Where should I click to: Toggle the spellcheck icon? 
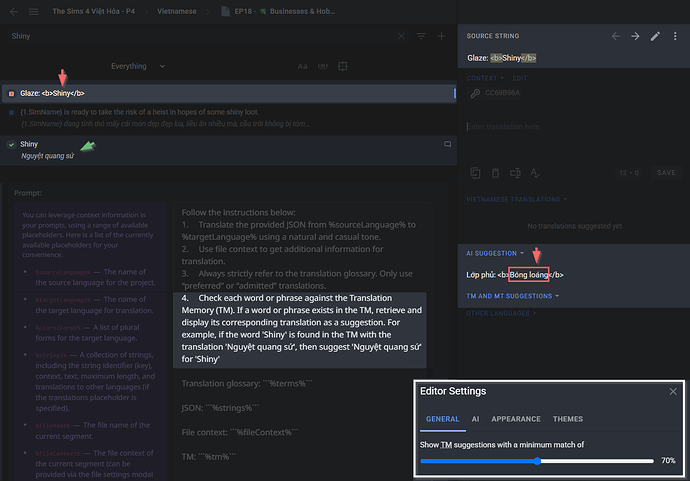coord(535,173)
